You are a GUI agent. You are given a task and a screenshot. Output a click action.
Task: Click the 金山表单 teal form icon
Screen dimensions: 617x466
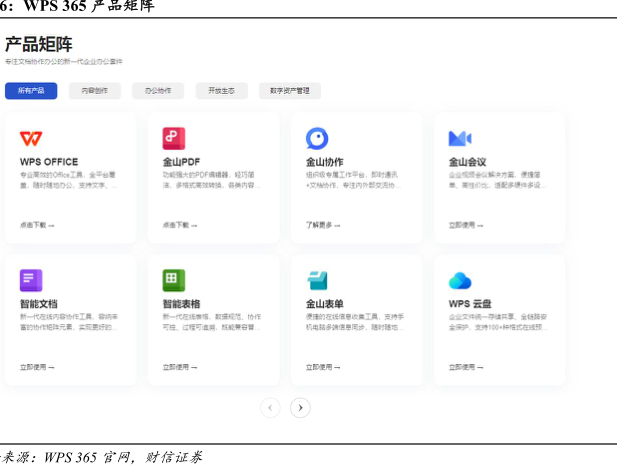tap(317, 280)
